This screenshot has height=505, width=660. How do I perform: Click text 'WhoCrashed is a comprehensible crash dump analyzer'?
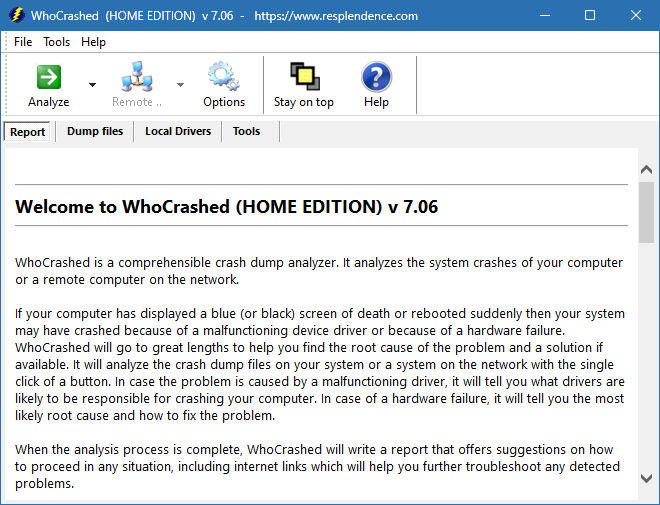click(177, 263)
